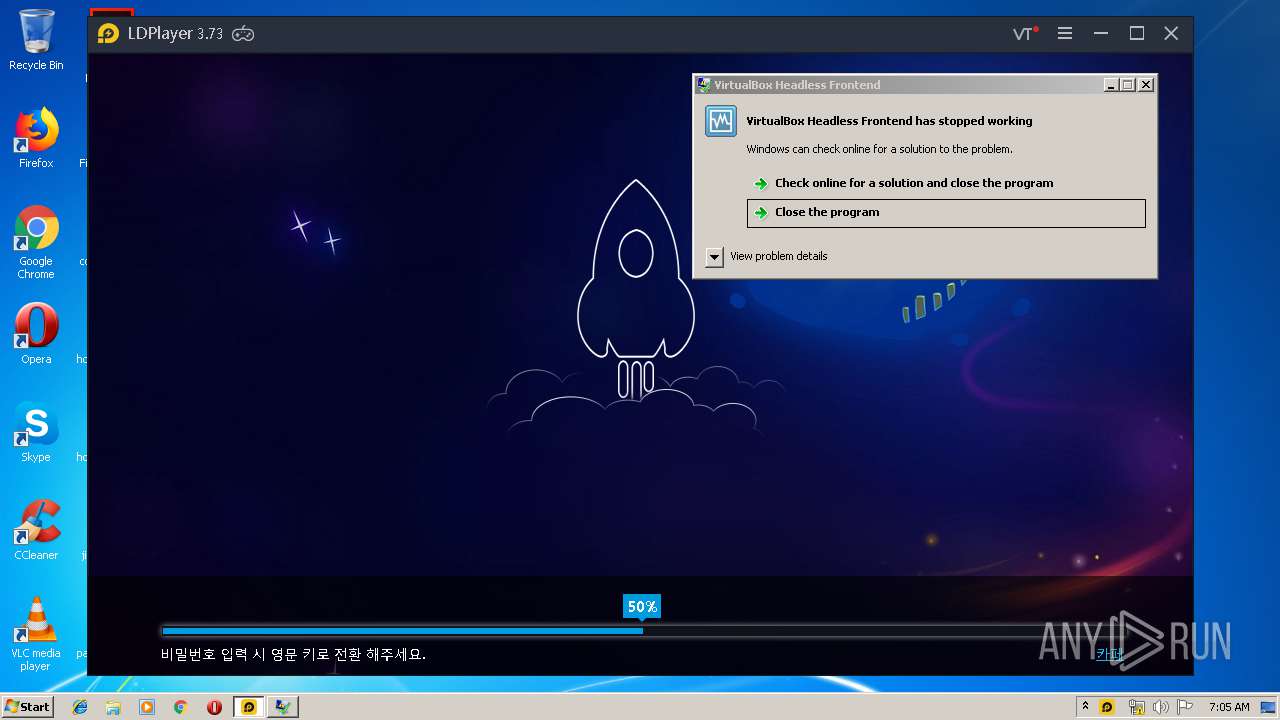Screen dimensions: 1280x720
Task: Switch to LDPlayer taskbar button
Action: [x=249, y=707]
